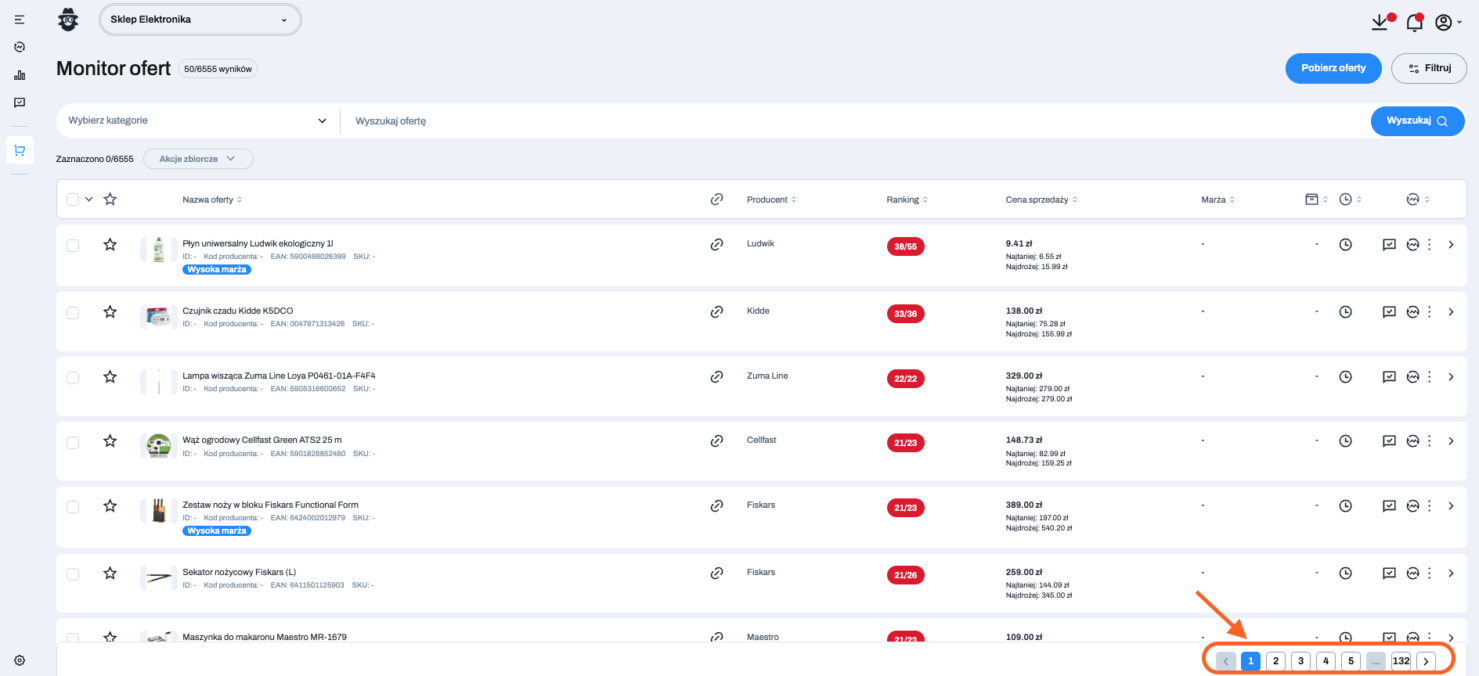Toggle the select-all checkbox in table header

click(x=73, y=199)
